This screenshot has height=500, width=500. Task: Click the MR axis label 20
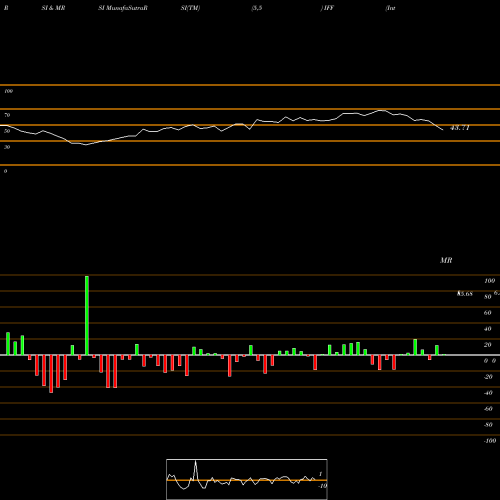click(488, 345)
